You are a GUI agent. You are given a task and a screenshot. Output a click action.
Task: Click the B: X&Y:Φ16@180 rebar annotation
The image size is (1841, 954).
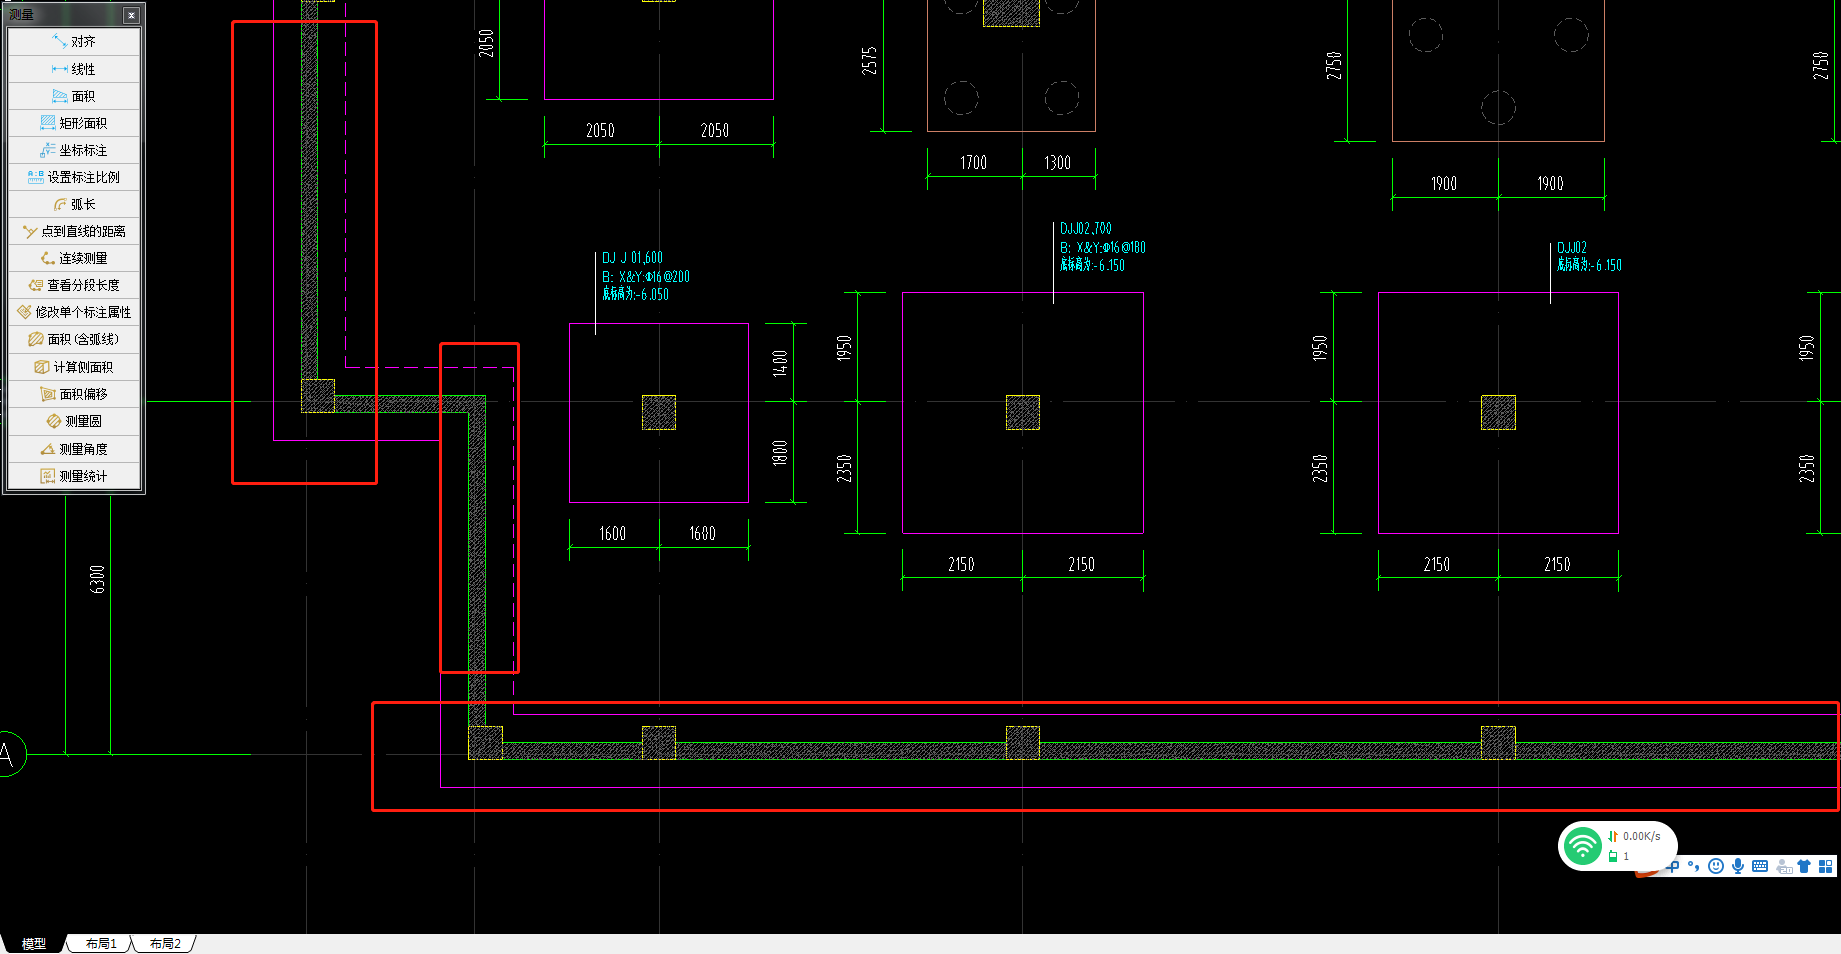click(x=1103, y=247)
